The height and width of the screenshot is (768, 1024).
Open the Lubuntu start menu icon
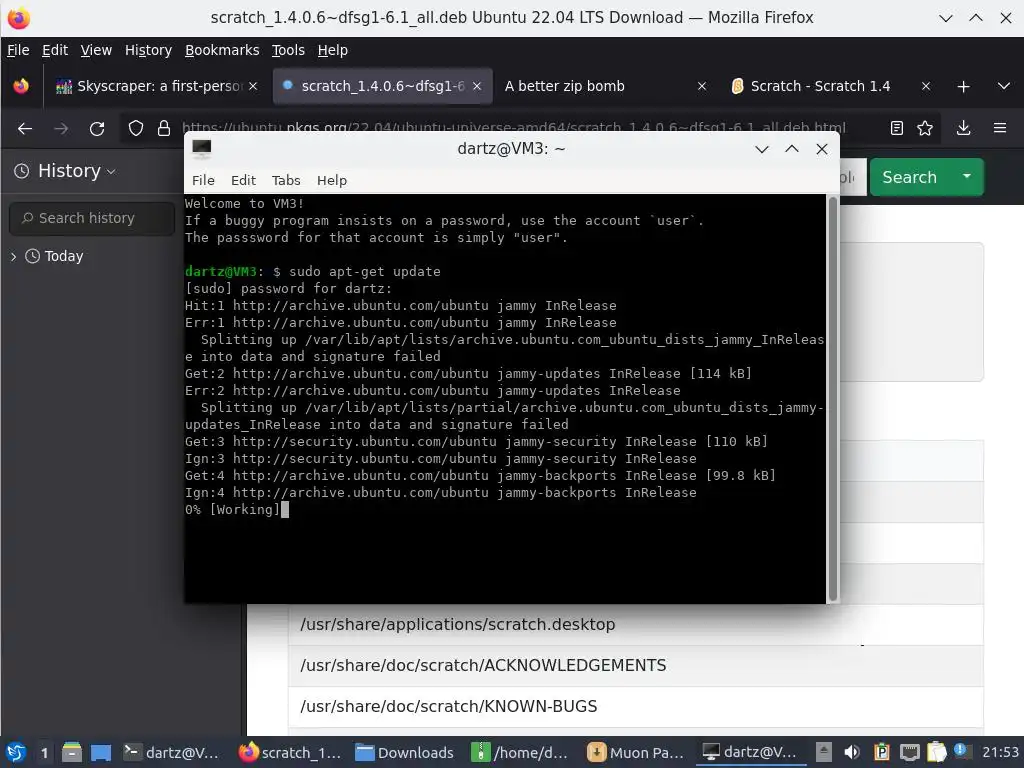pos(16,753)
